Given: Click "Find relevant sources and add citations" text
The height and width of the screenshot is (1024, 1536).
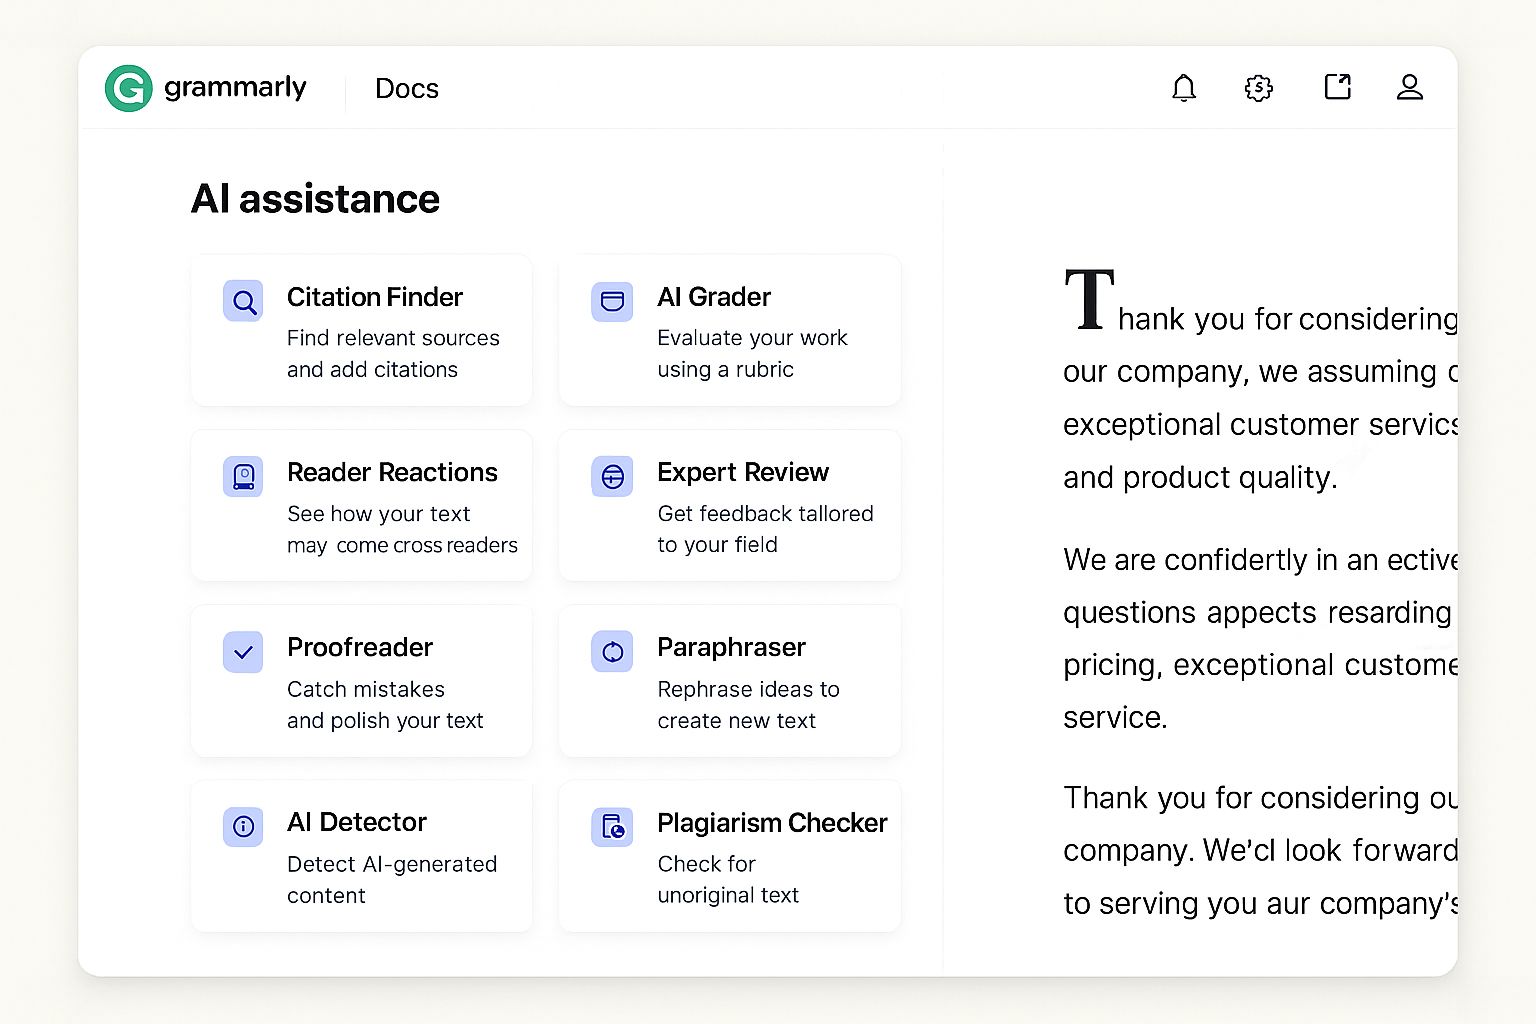Looking at the screenshot, I should [x=393, y=354].
